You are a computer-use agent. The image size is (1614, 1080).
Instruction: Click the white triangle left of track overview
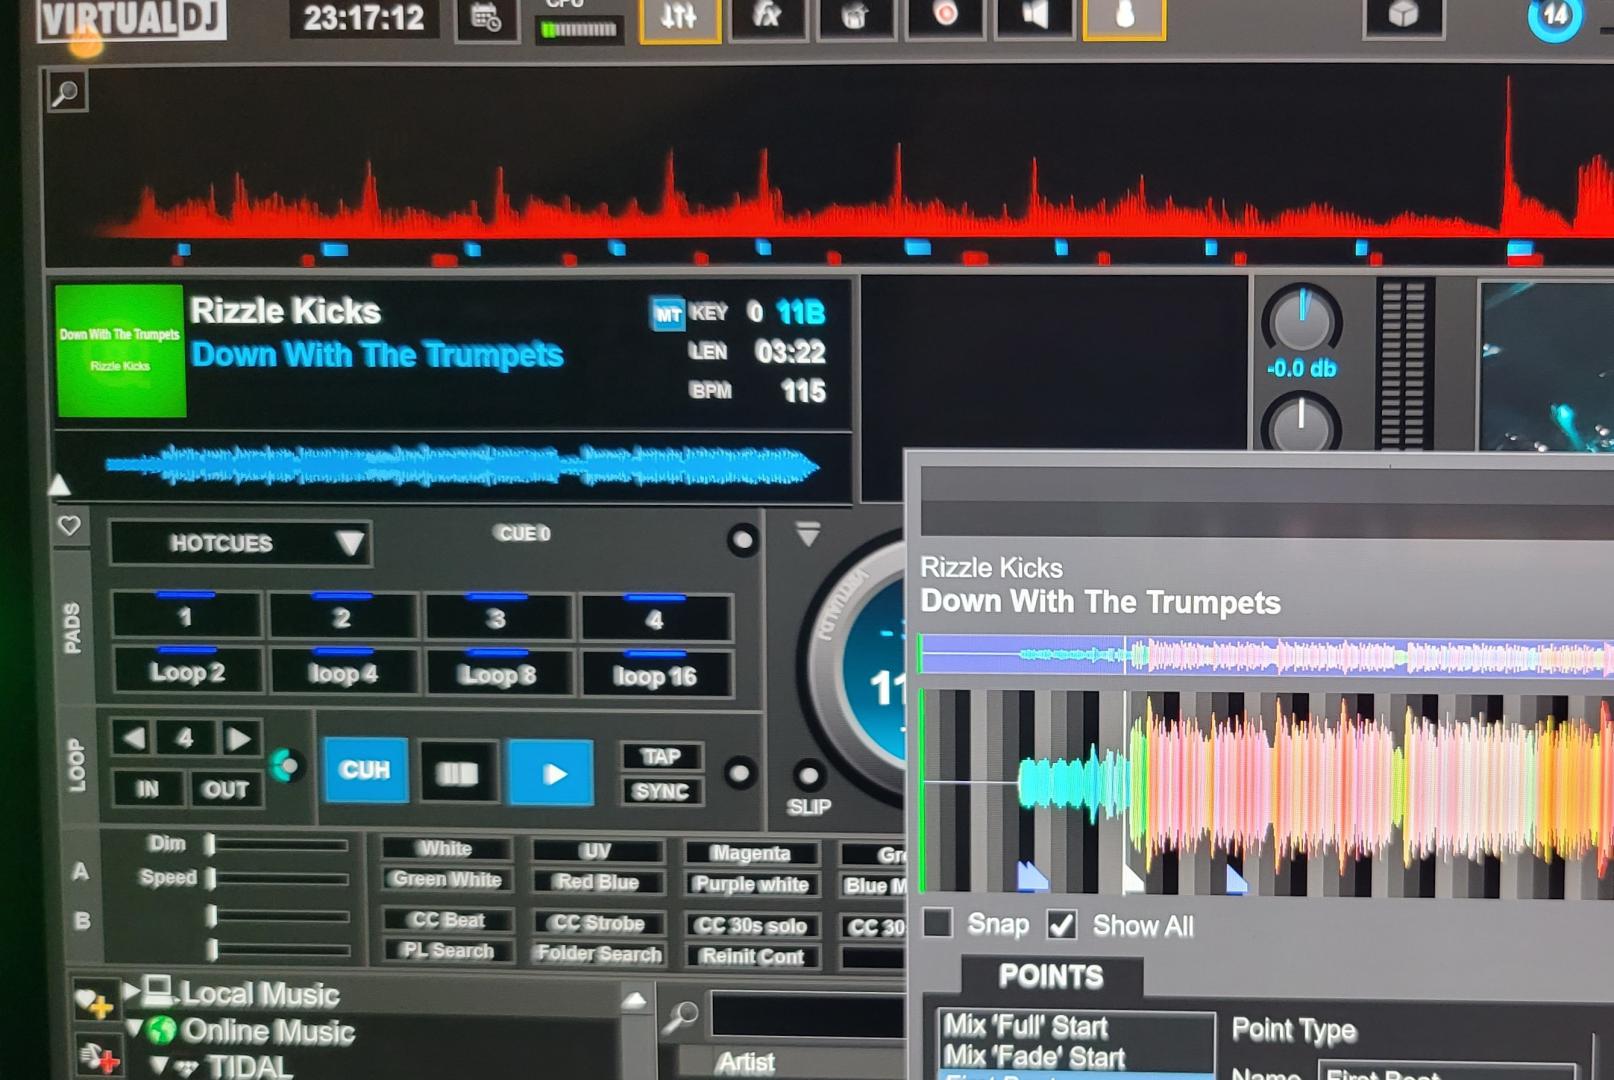pos(59,485)
